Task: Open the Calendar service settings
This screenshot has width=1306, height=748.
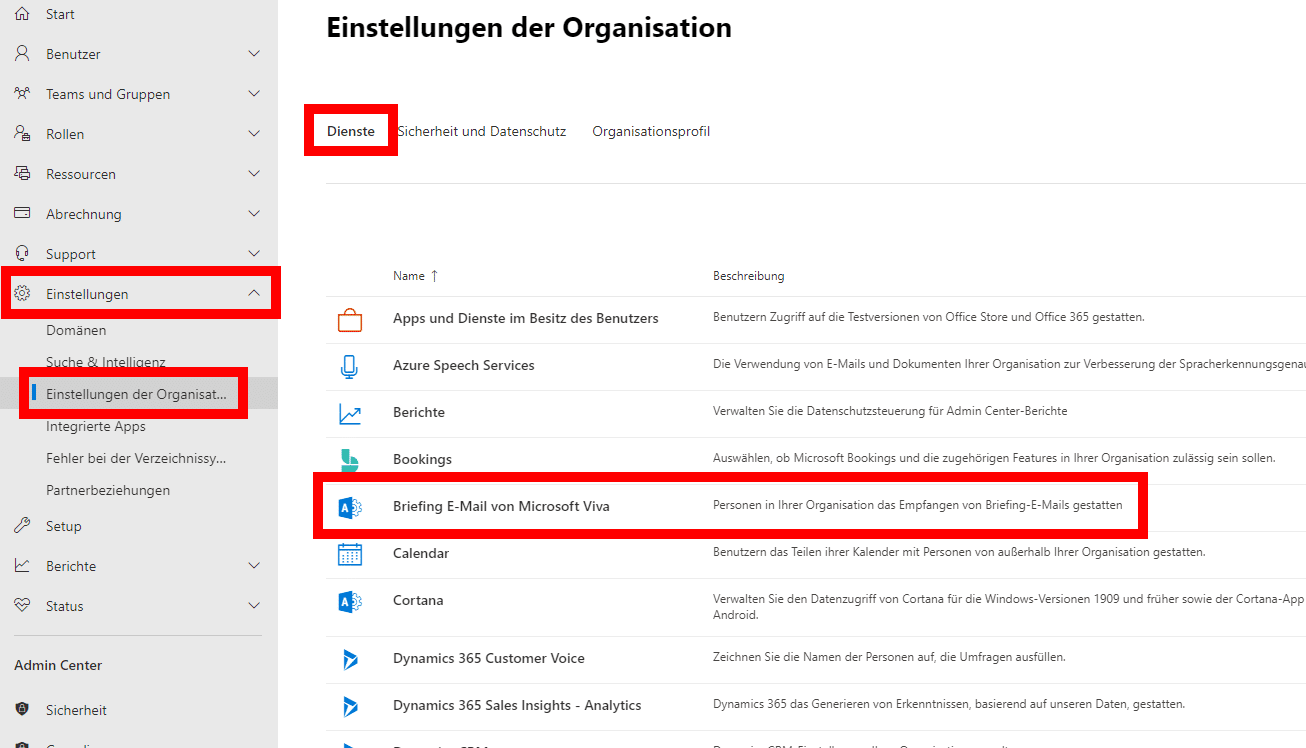Action: [x=421, y=553]
